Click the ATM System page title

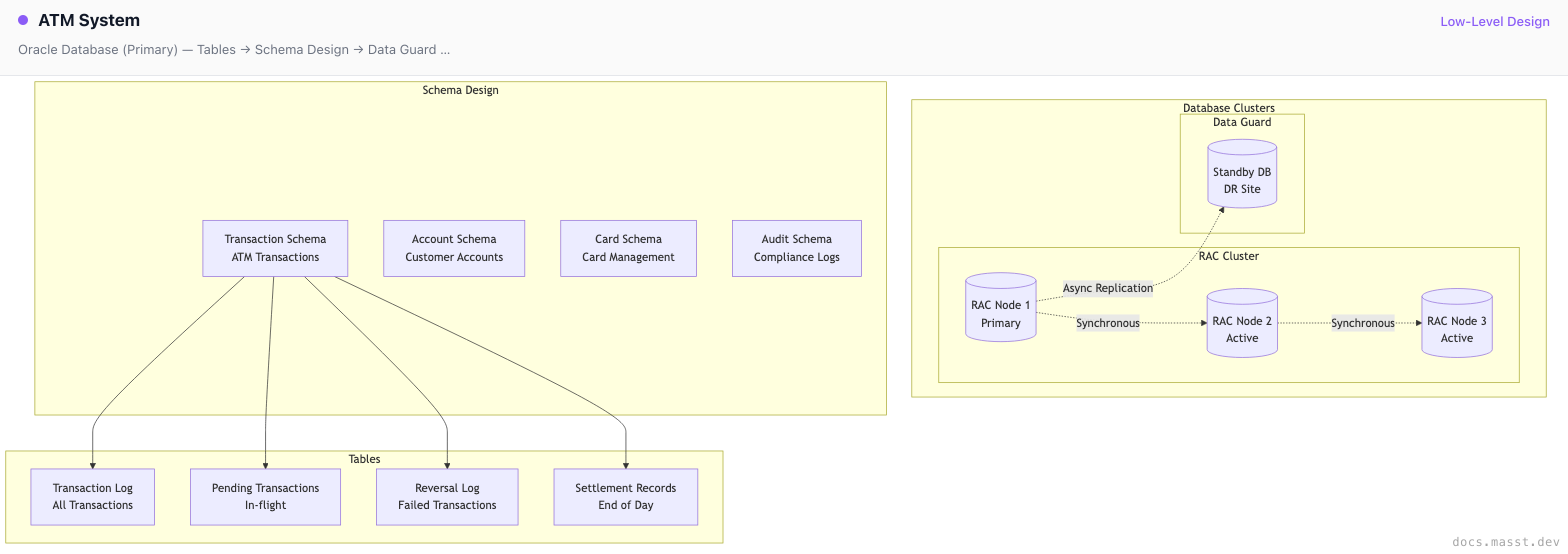89,20
